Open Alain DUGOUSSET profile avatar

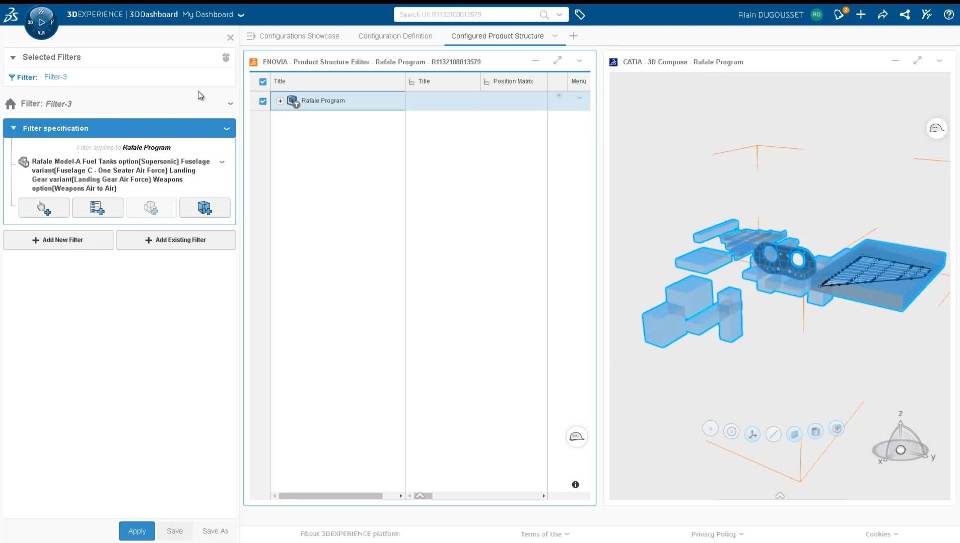point(817,15)
